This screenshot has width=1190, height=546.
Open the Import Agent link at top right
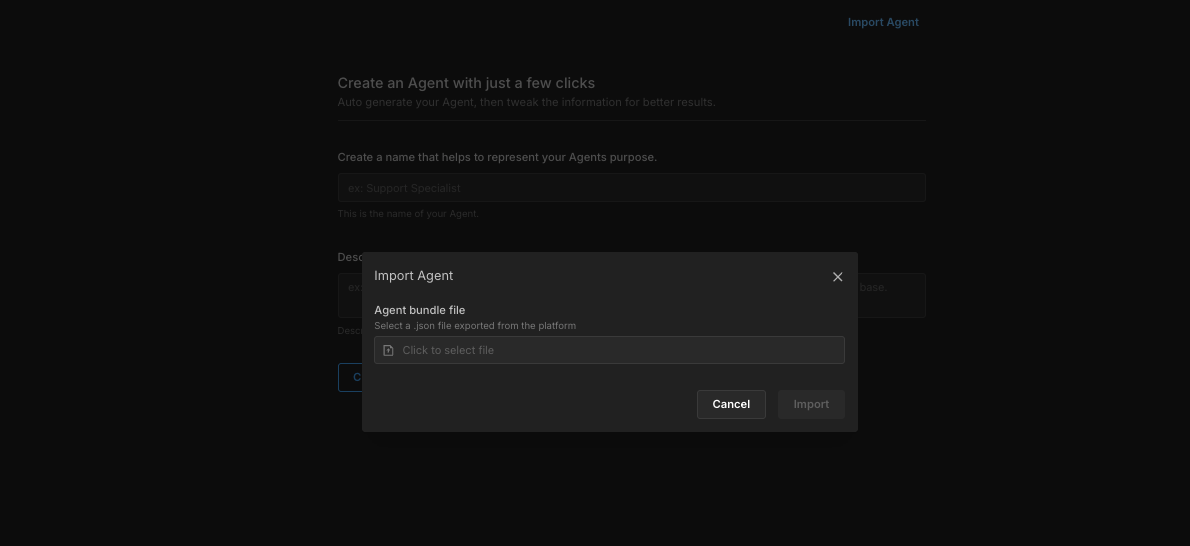click(883, 22)
